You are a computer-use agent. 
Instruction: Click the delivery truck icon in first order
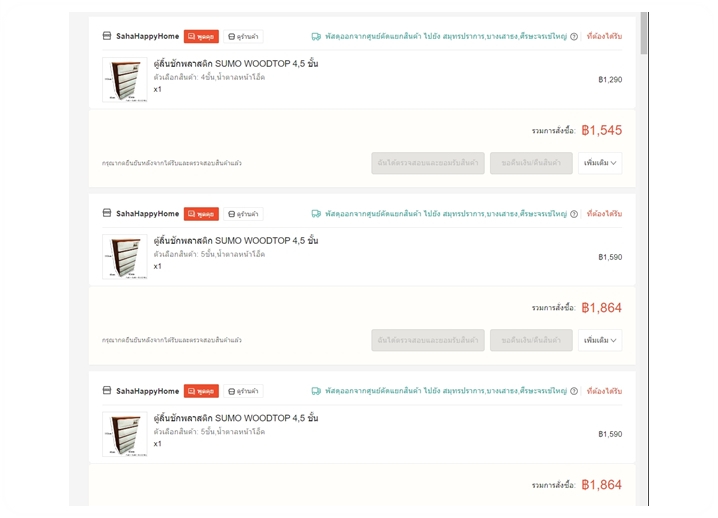316,36
